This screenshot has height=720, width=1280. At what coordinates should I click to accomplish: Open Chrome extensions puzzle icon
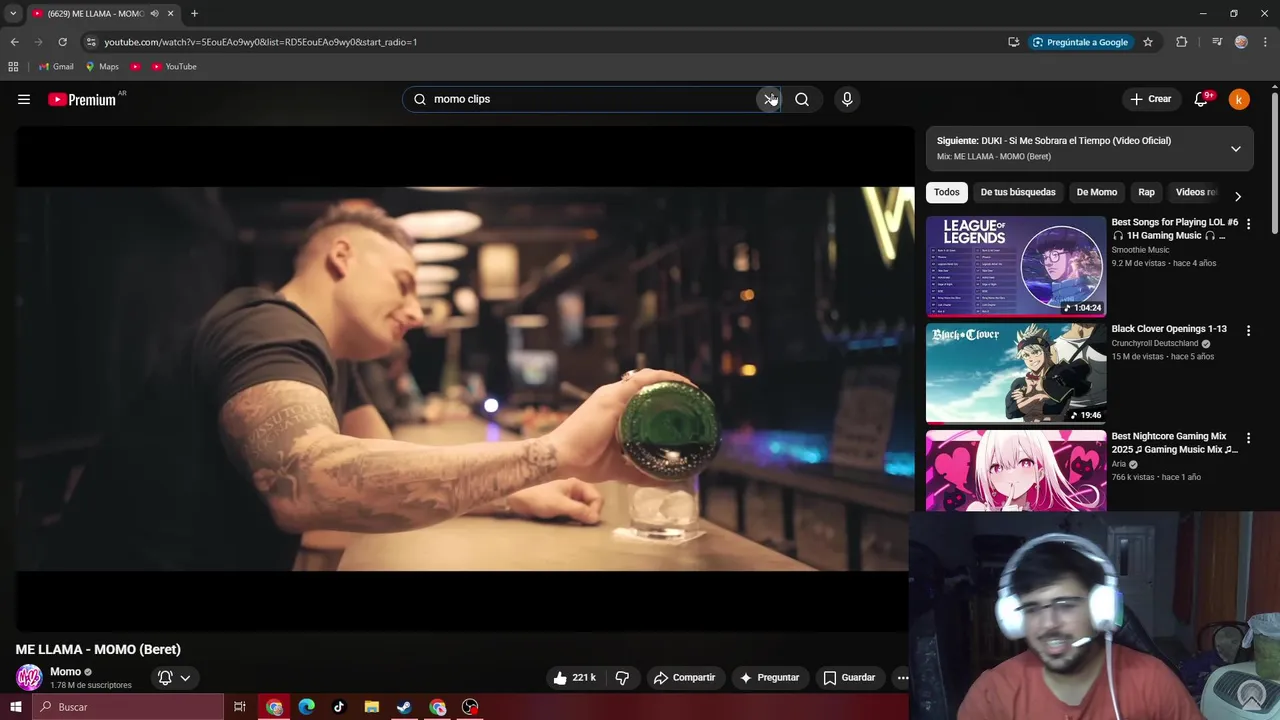coord(1182,42)
